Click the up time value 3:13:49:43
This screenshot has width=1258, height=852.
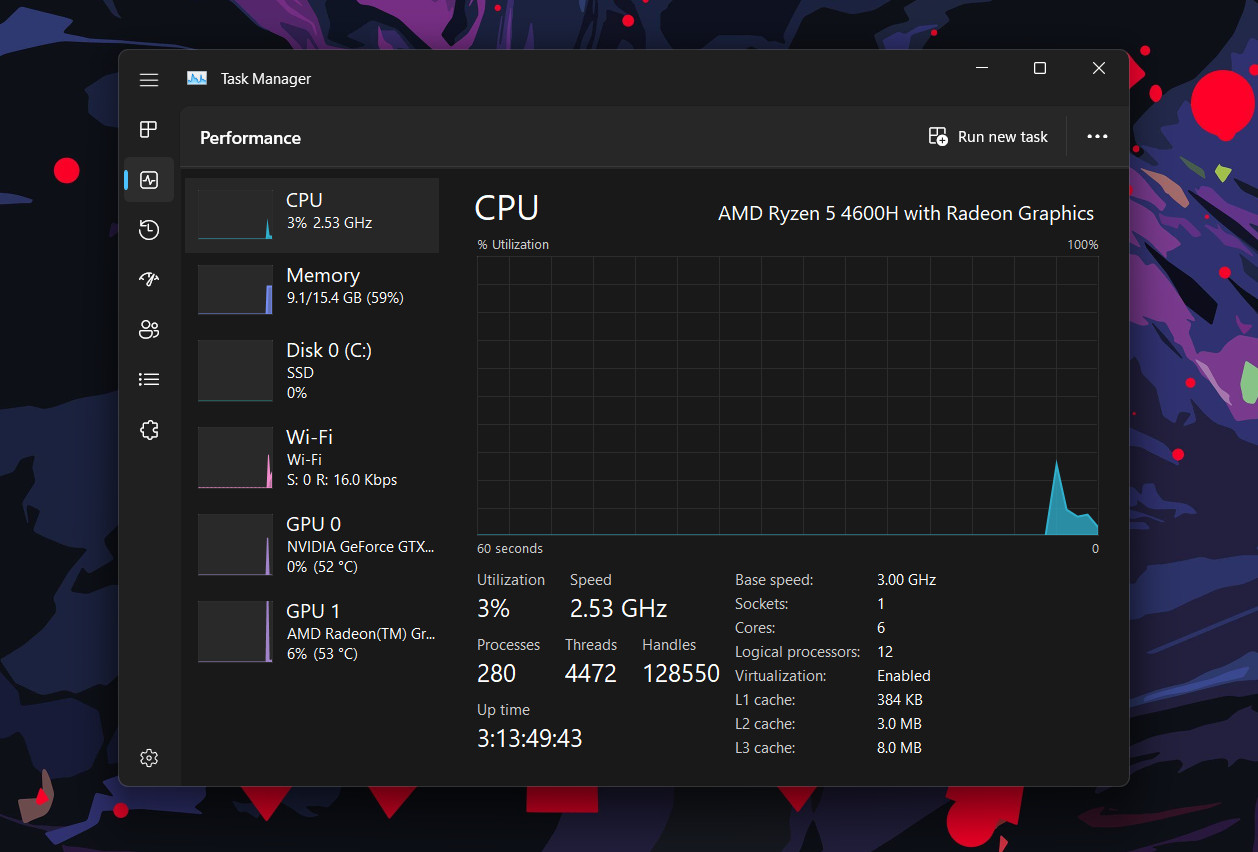[529, 738]
